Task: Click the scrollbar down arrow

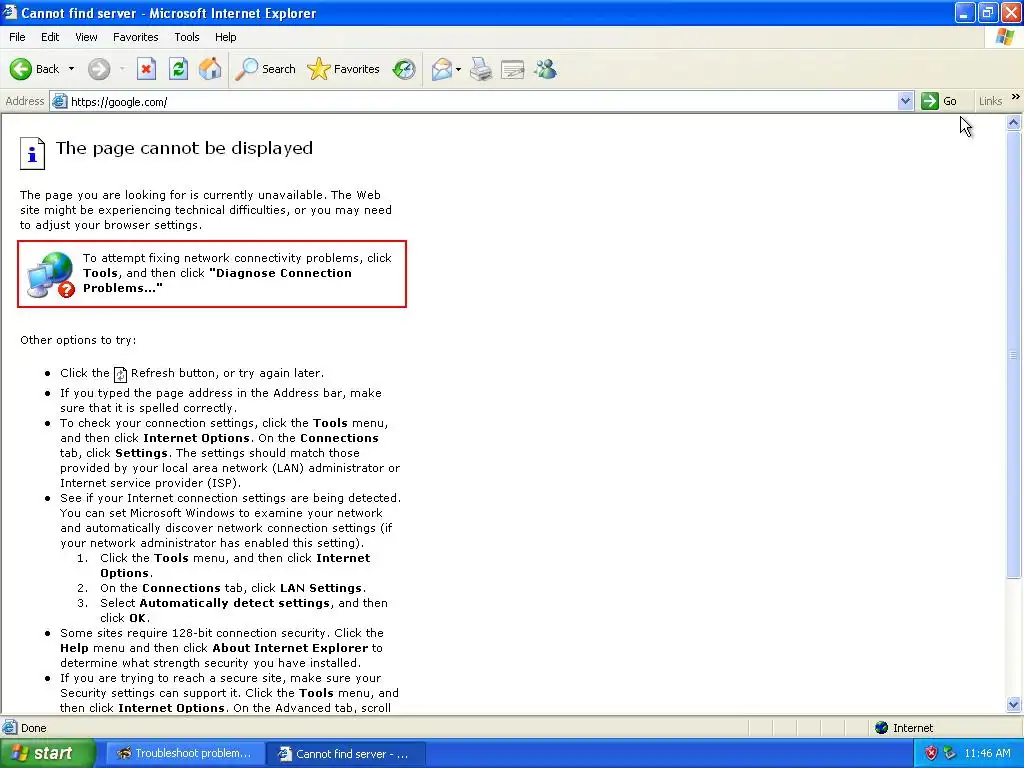Action: click(1014, 704)
